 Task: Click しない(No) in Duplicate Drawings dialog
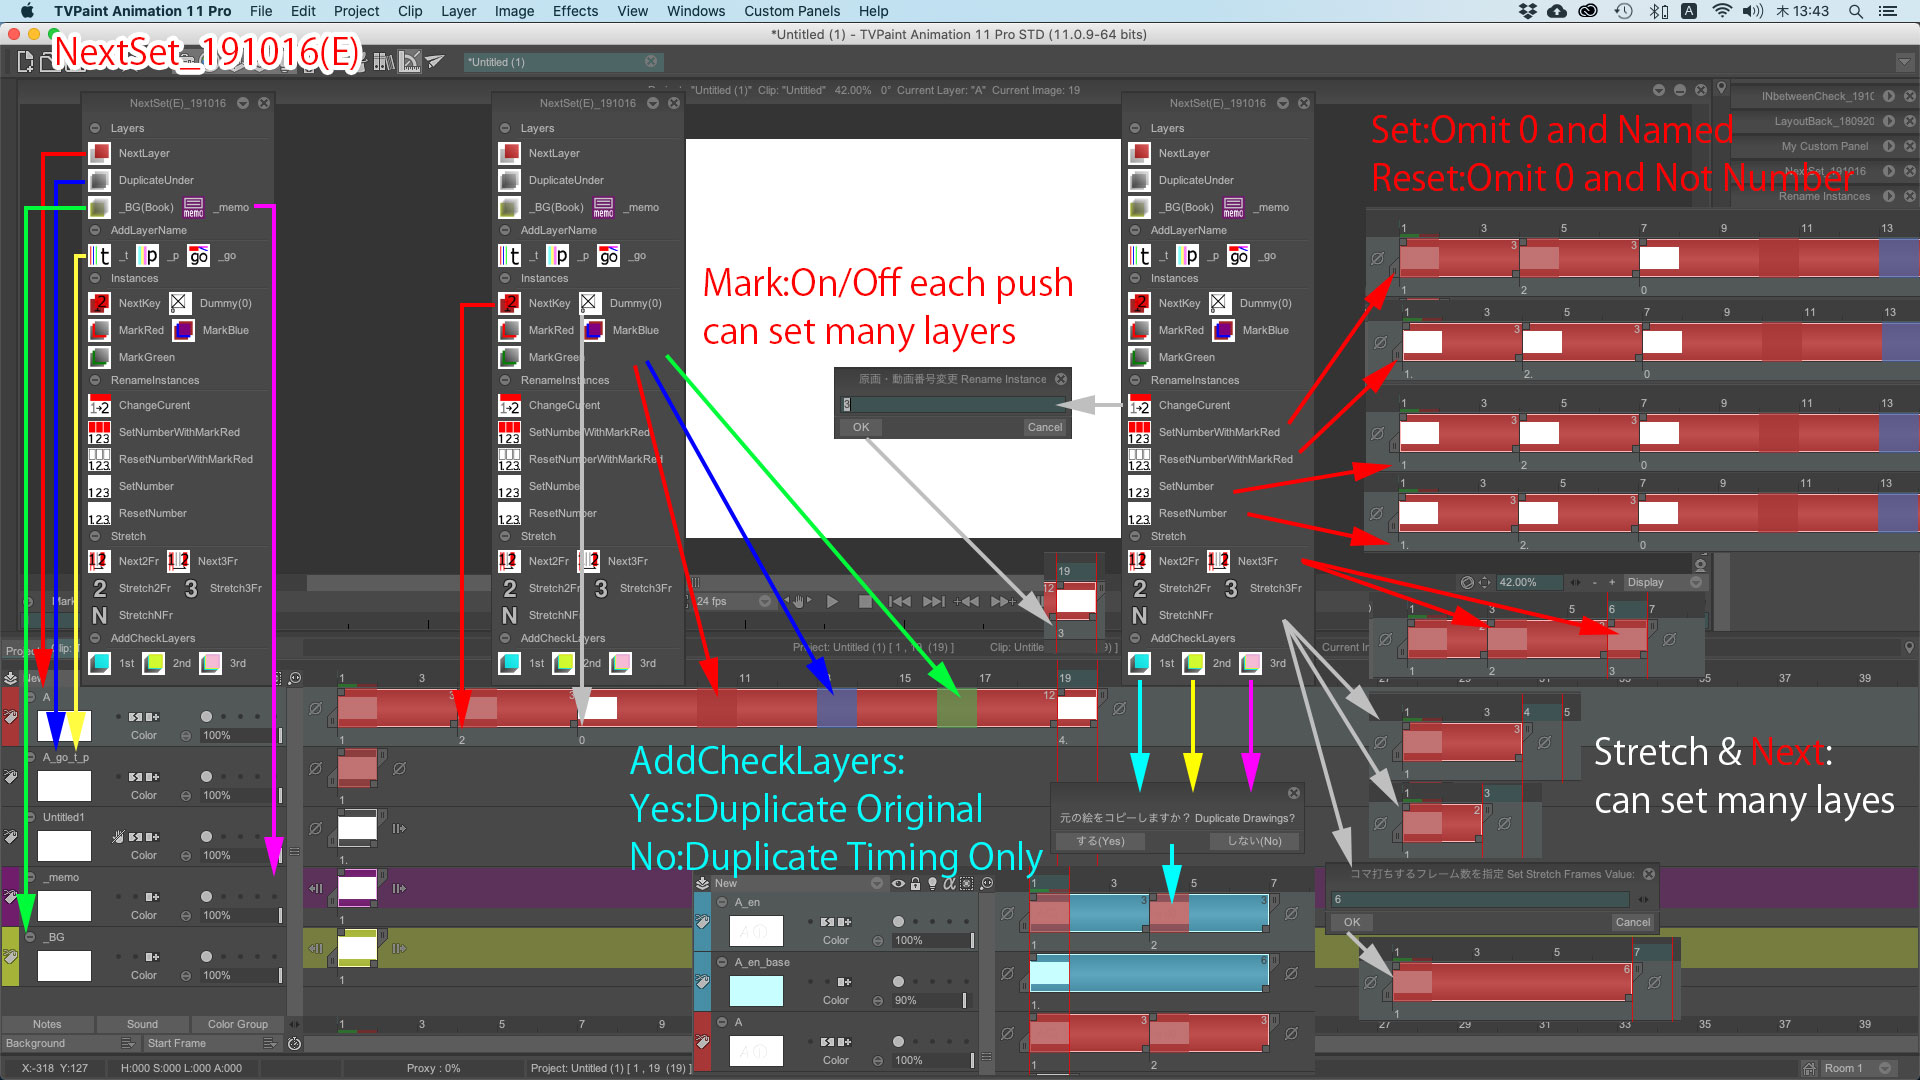point(1255,841)
